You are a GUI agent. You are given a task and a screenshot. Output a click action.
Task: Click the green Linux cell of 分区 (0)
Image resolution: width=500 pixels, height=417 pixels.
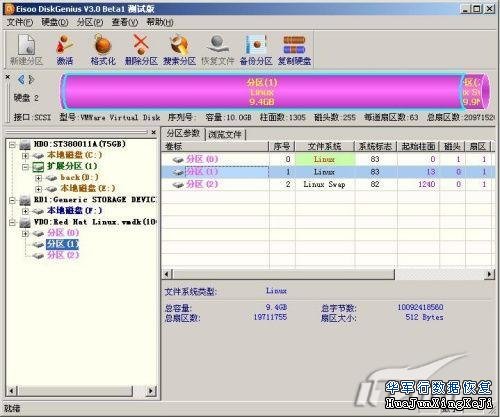click(325, 159)
